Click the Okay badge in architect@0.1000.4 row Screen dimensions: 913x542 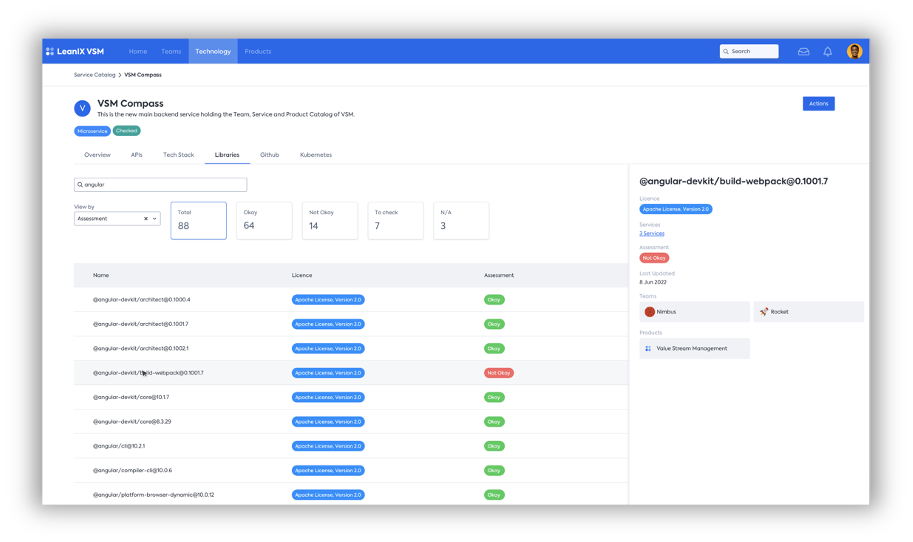coord(494,300)
